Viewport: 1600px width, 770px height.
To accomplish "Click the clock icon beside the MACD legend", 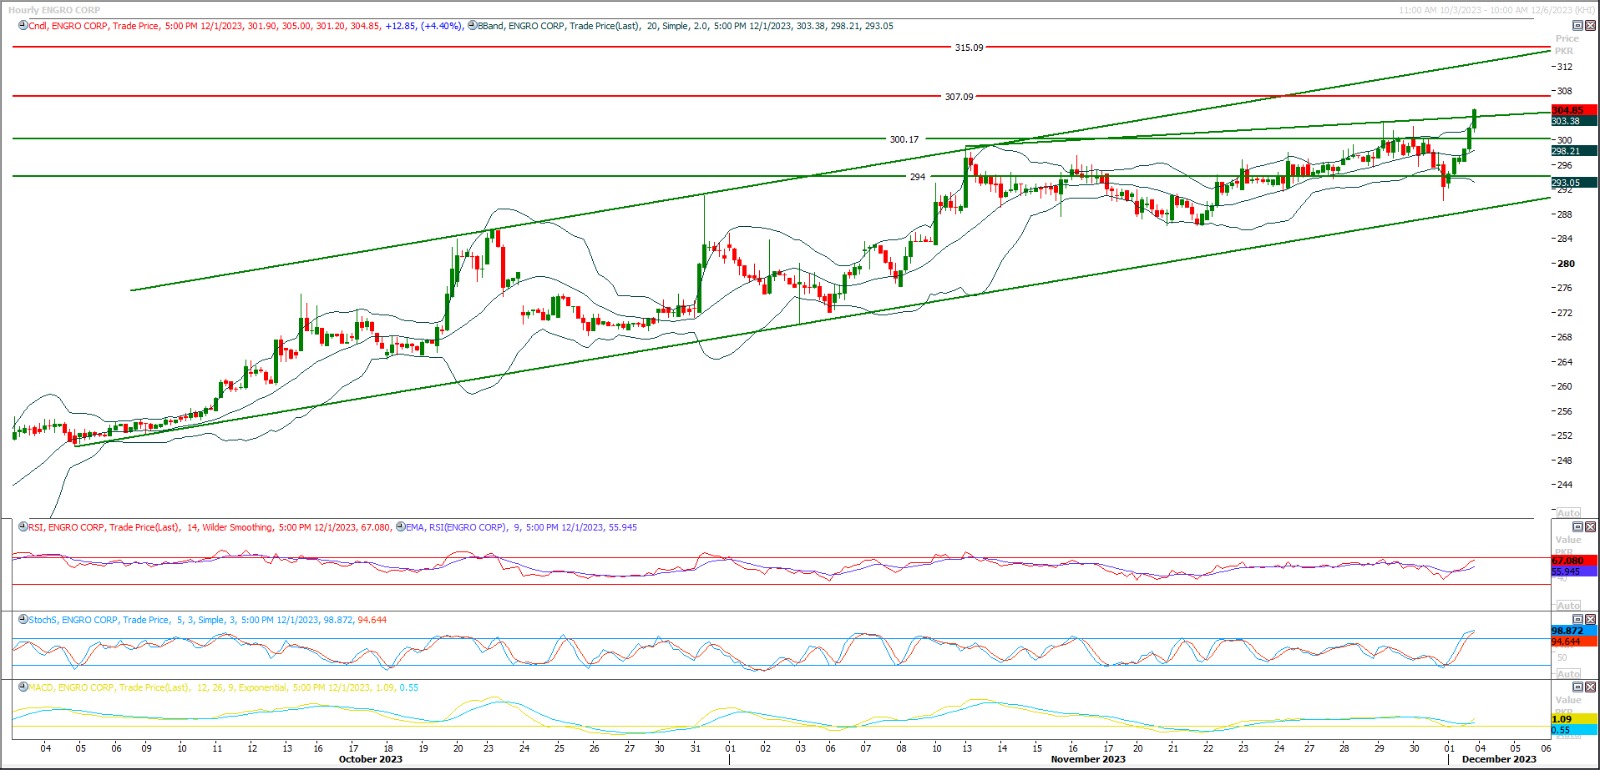I will (23, 688).
